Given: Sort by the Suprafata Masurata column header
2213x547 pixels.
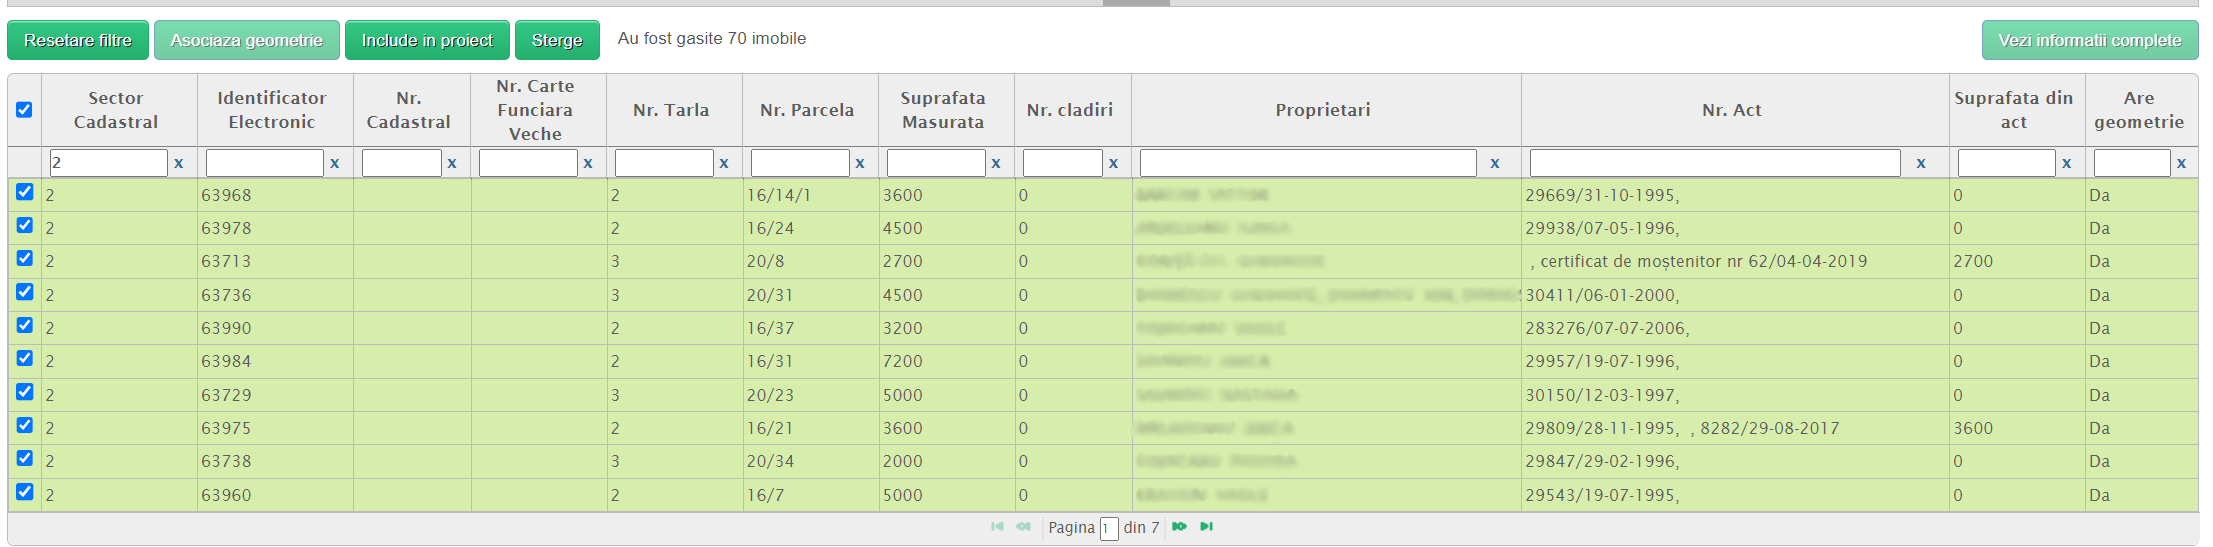Looking at the screenshot, I should coord(943,110).
